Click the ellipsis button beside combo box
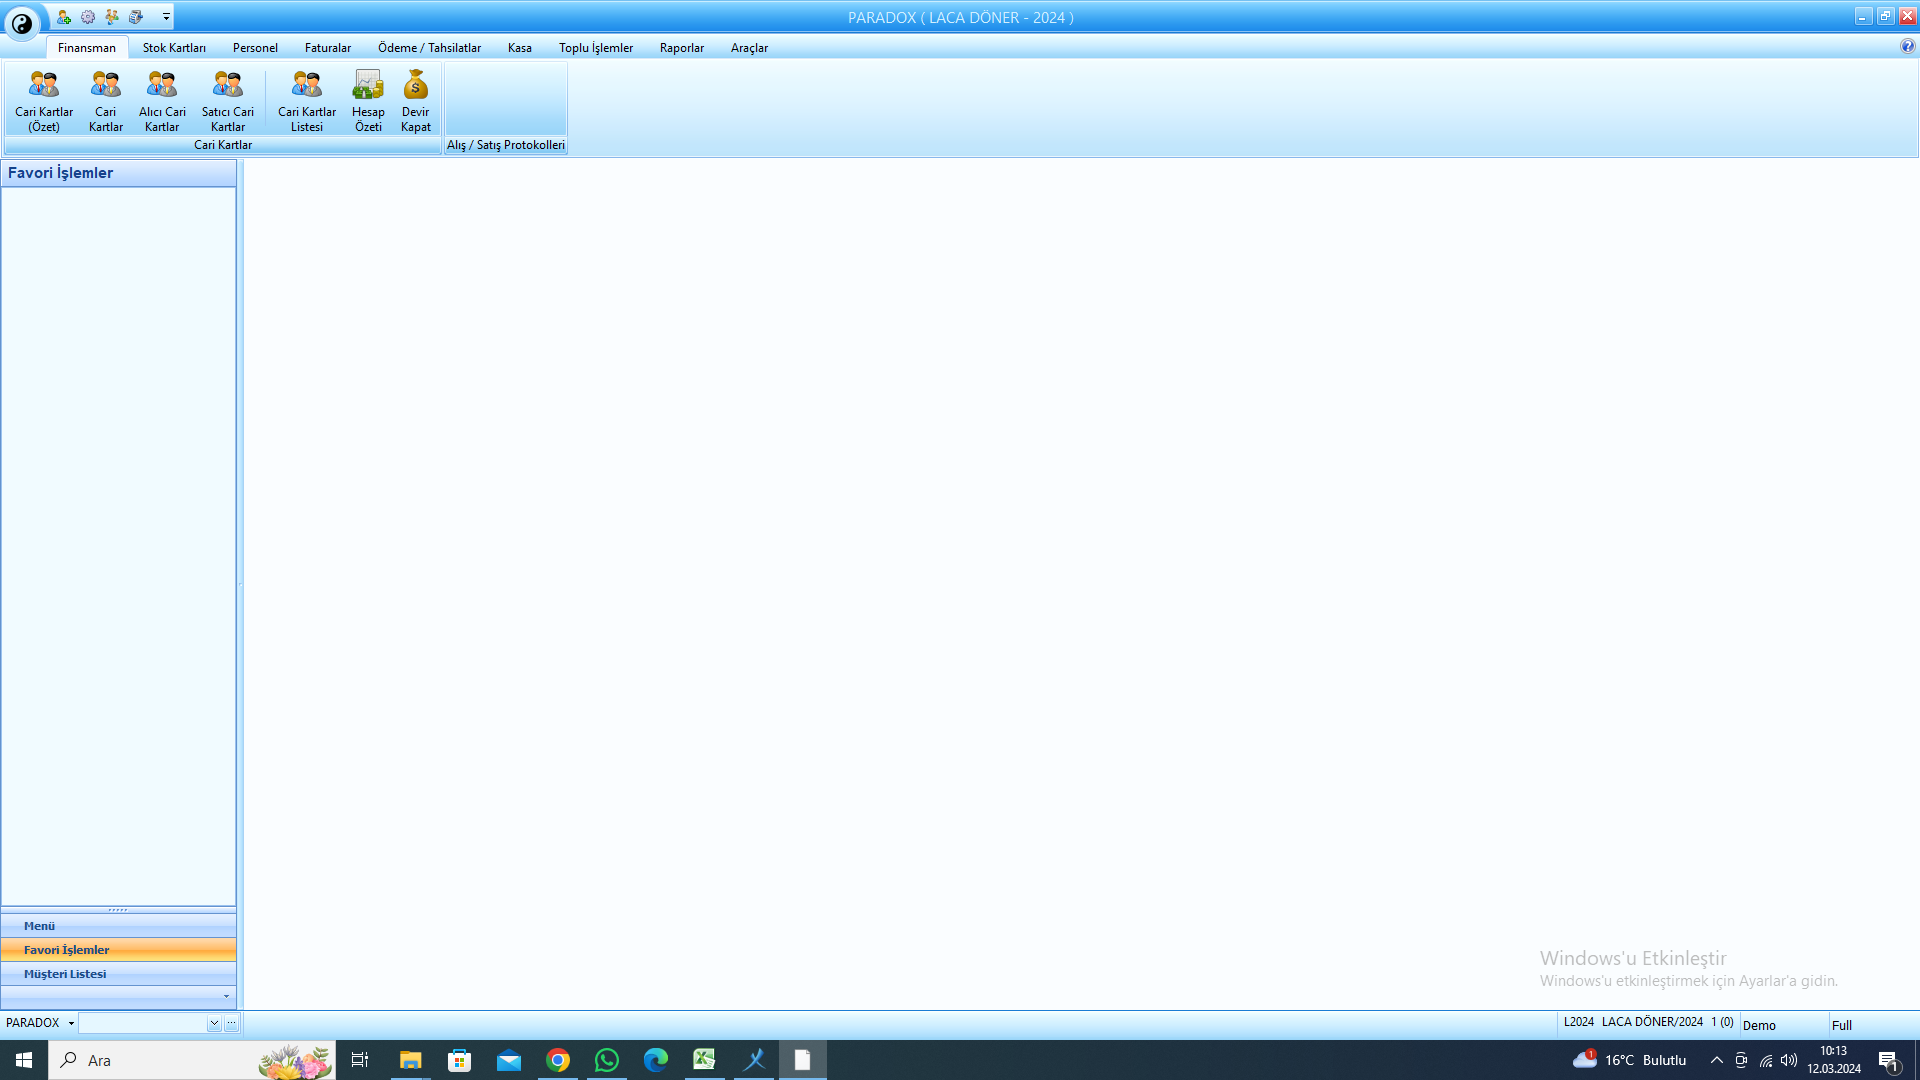 pyautogui.click(x=231, y=1023)
